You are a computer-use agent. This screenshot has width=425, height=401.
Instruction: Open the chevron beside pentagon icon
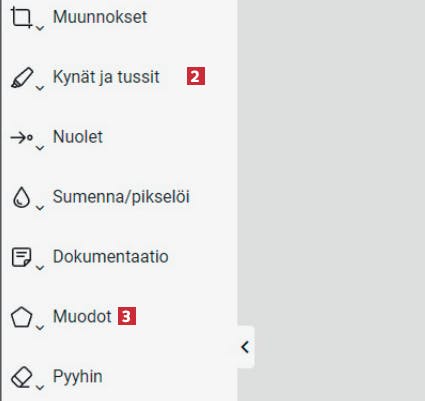(x=40, y=327)
